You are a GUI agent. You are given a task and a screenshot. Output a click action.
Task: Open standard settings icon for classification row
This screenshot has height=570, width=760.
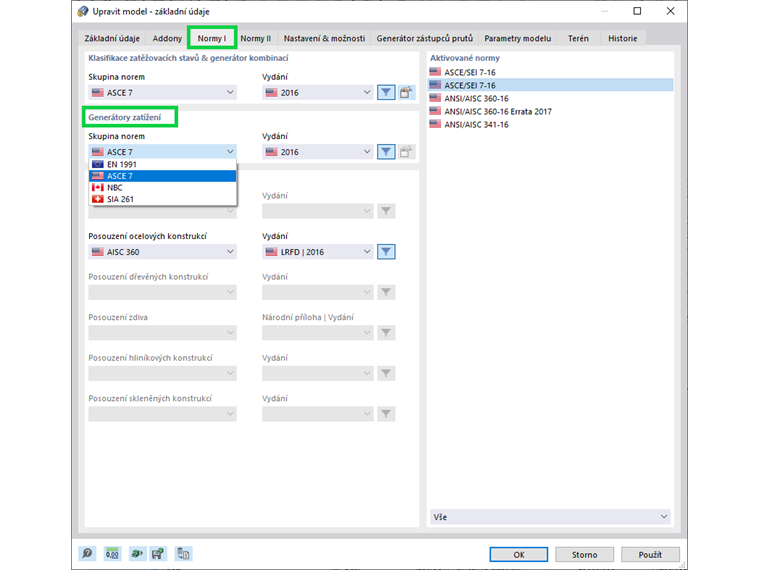point(406,92)
